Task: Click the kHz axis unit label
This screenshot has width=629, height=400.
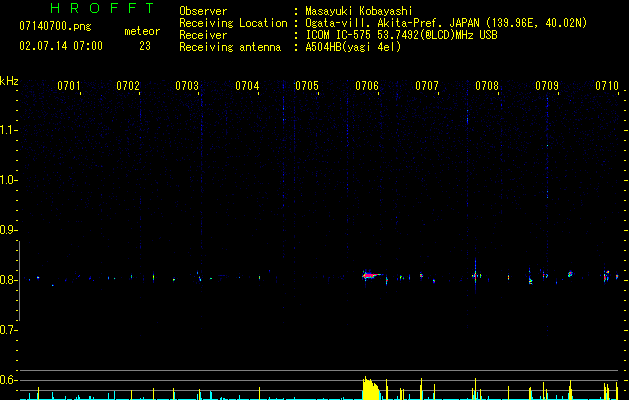Action: [x=9, y=81]
